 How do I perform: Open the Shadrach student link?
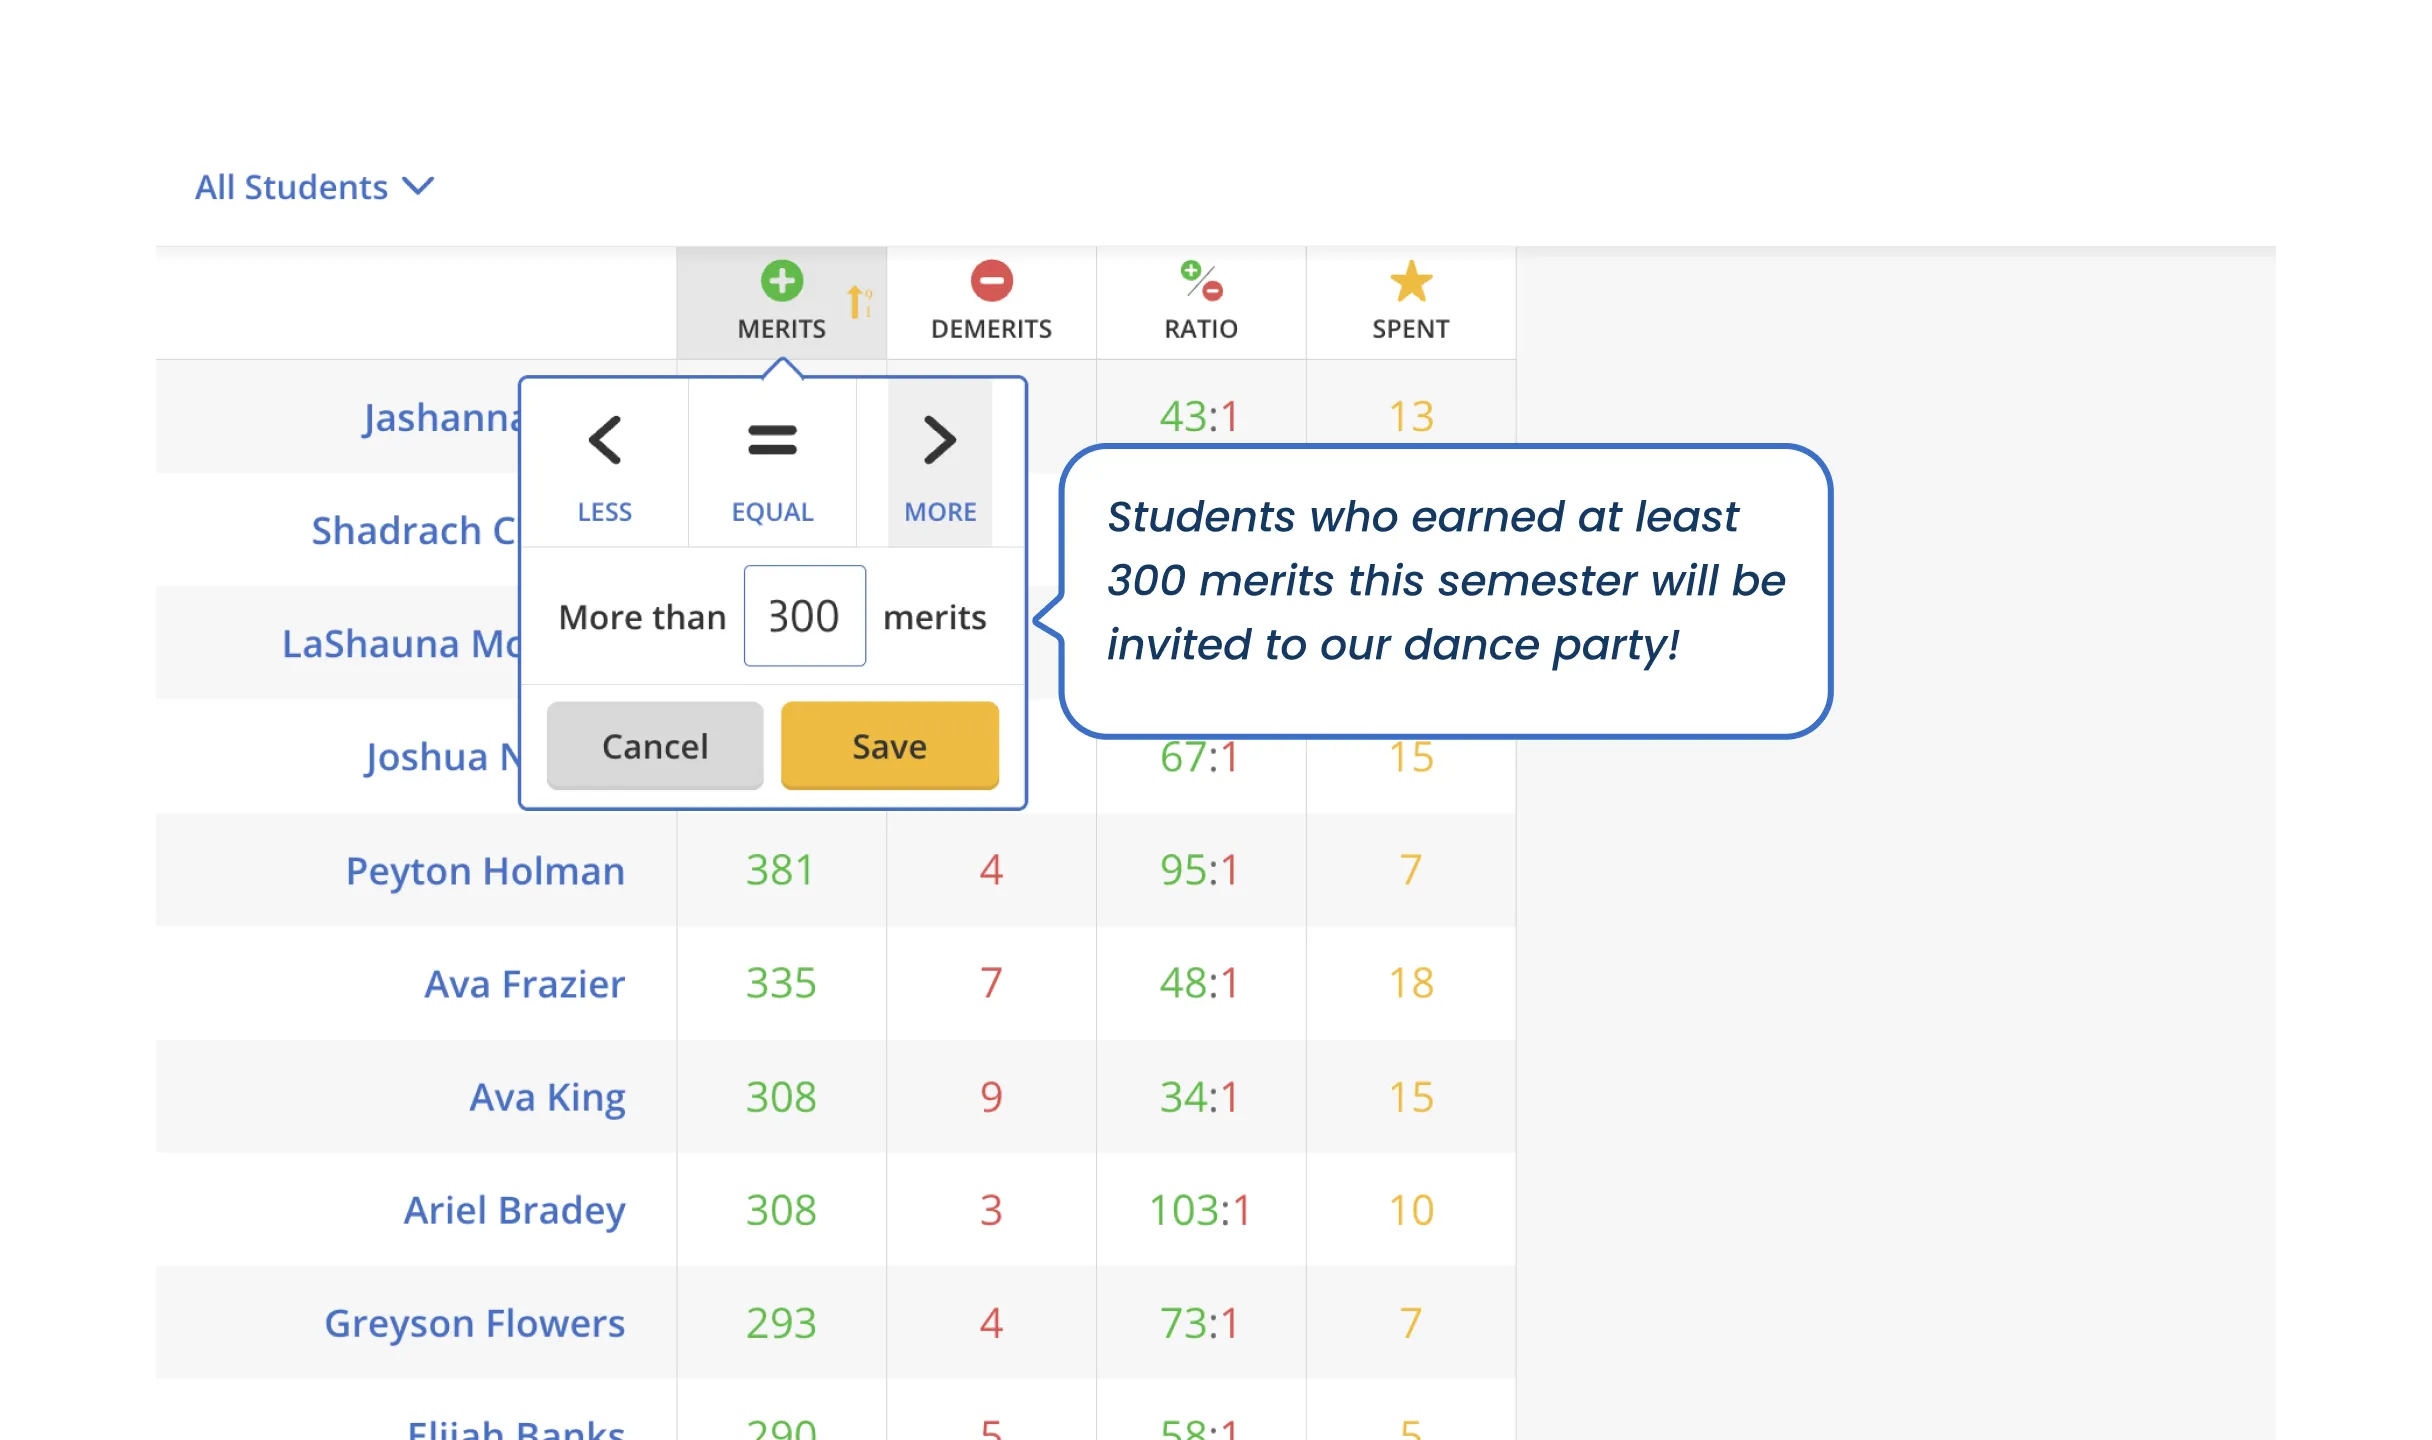click(415, 531)
